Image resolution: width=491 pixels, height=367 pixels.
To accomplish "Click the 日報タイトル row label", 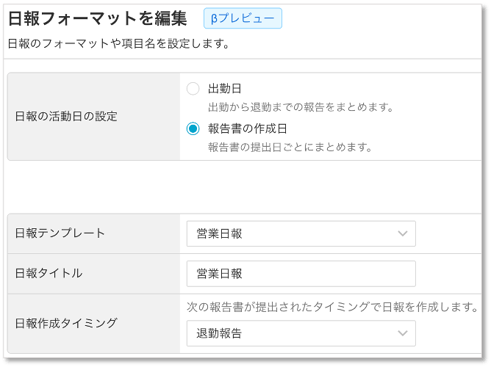I will click(49, 273).
